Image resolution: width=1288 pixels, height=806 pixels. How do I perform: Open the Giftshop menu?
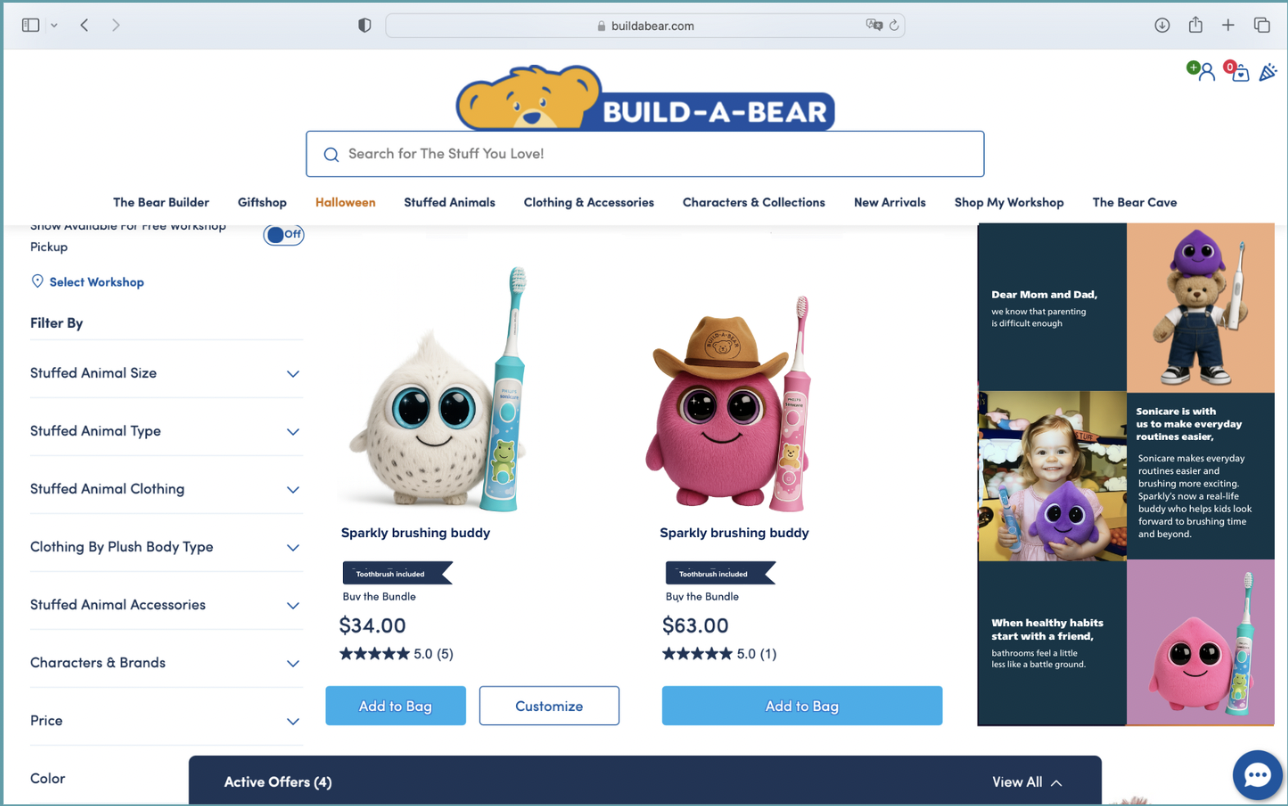point(262,202)
